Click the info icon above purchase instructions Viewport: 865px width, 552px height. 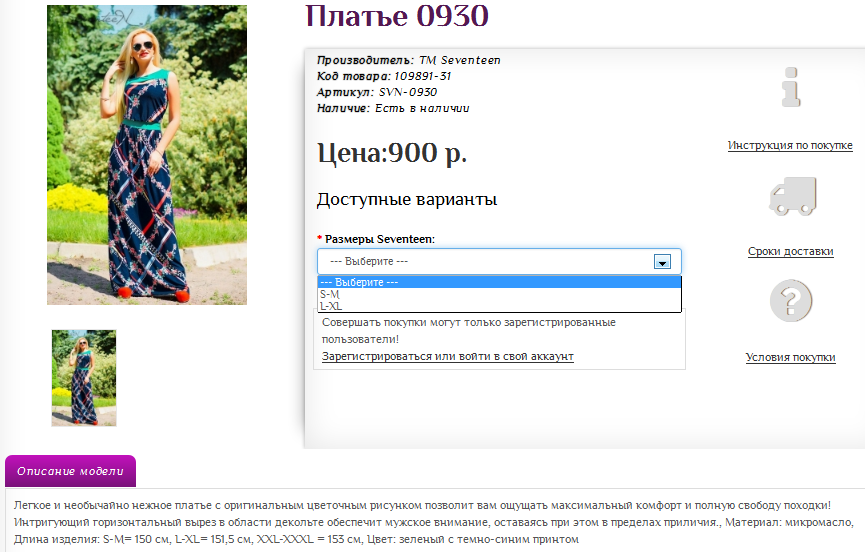point(791,87)
